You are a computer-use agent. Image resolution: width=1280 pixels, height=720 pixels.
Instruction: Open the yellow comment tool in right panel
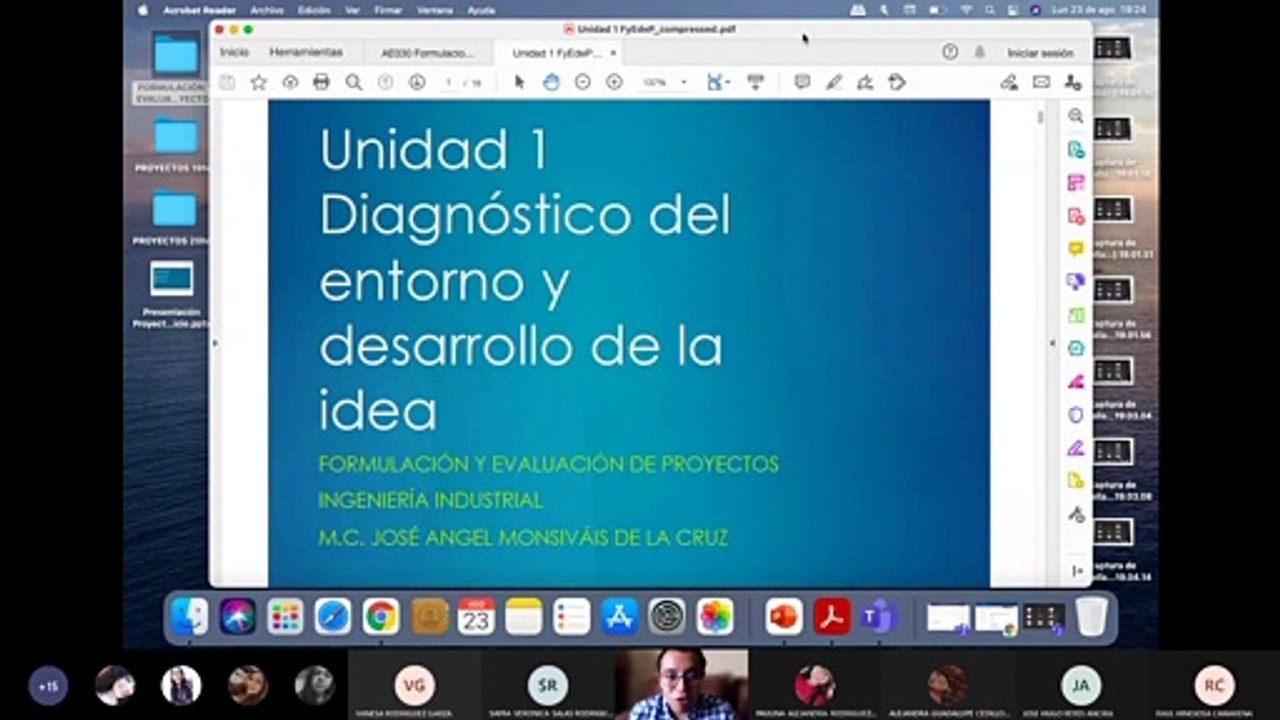click(x=1076, y=248)
